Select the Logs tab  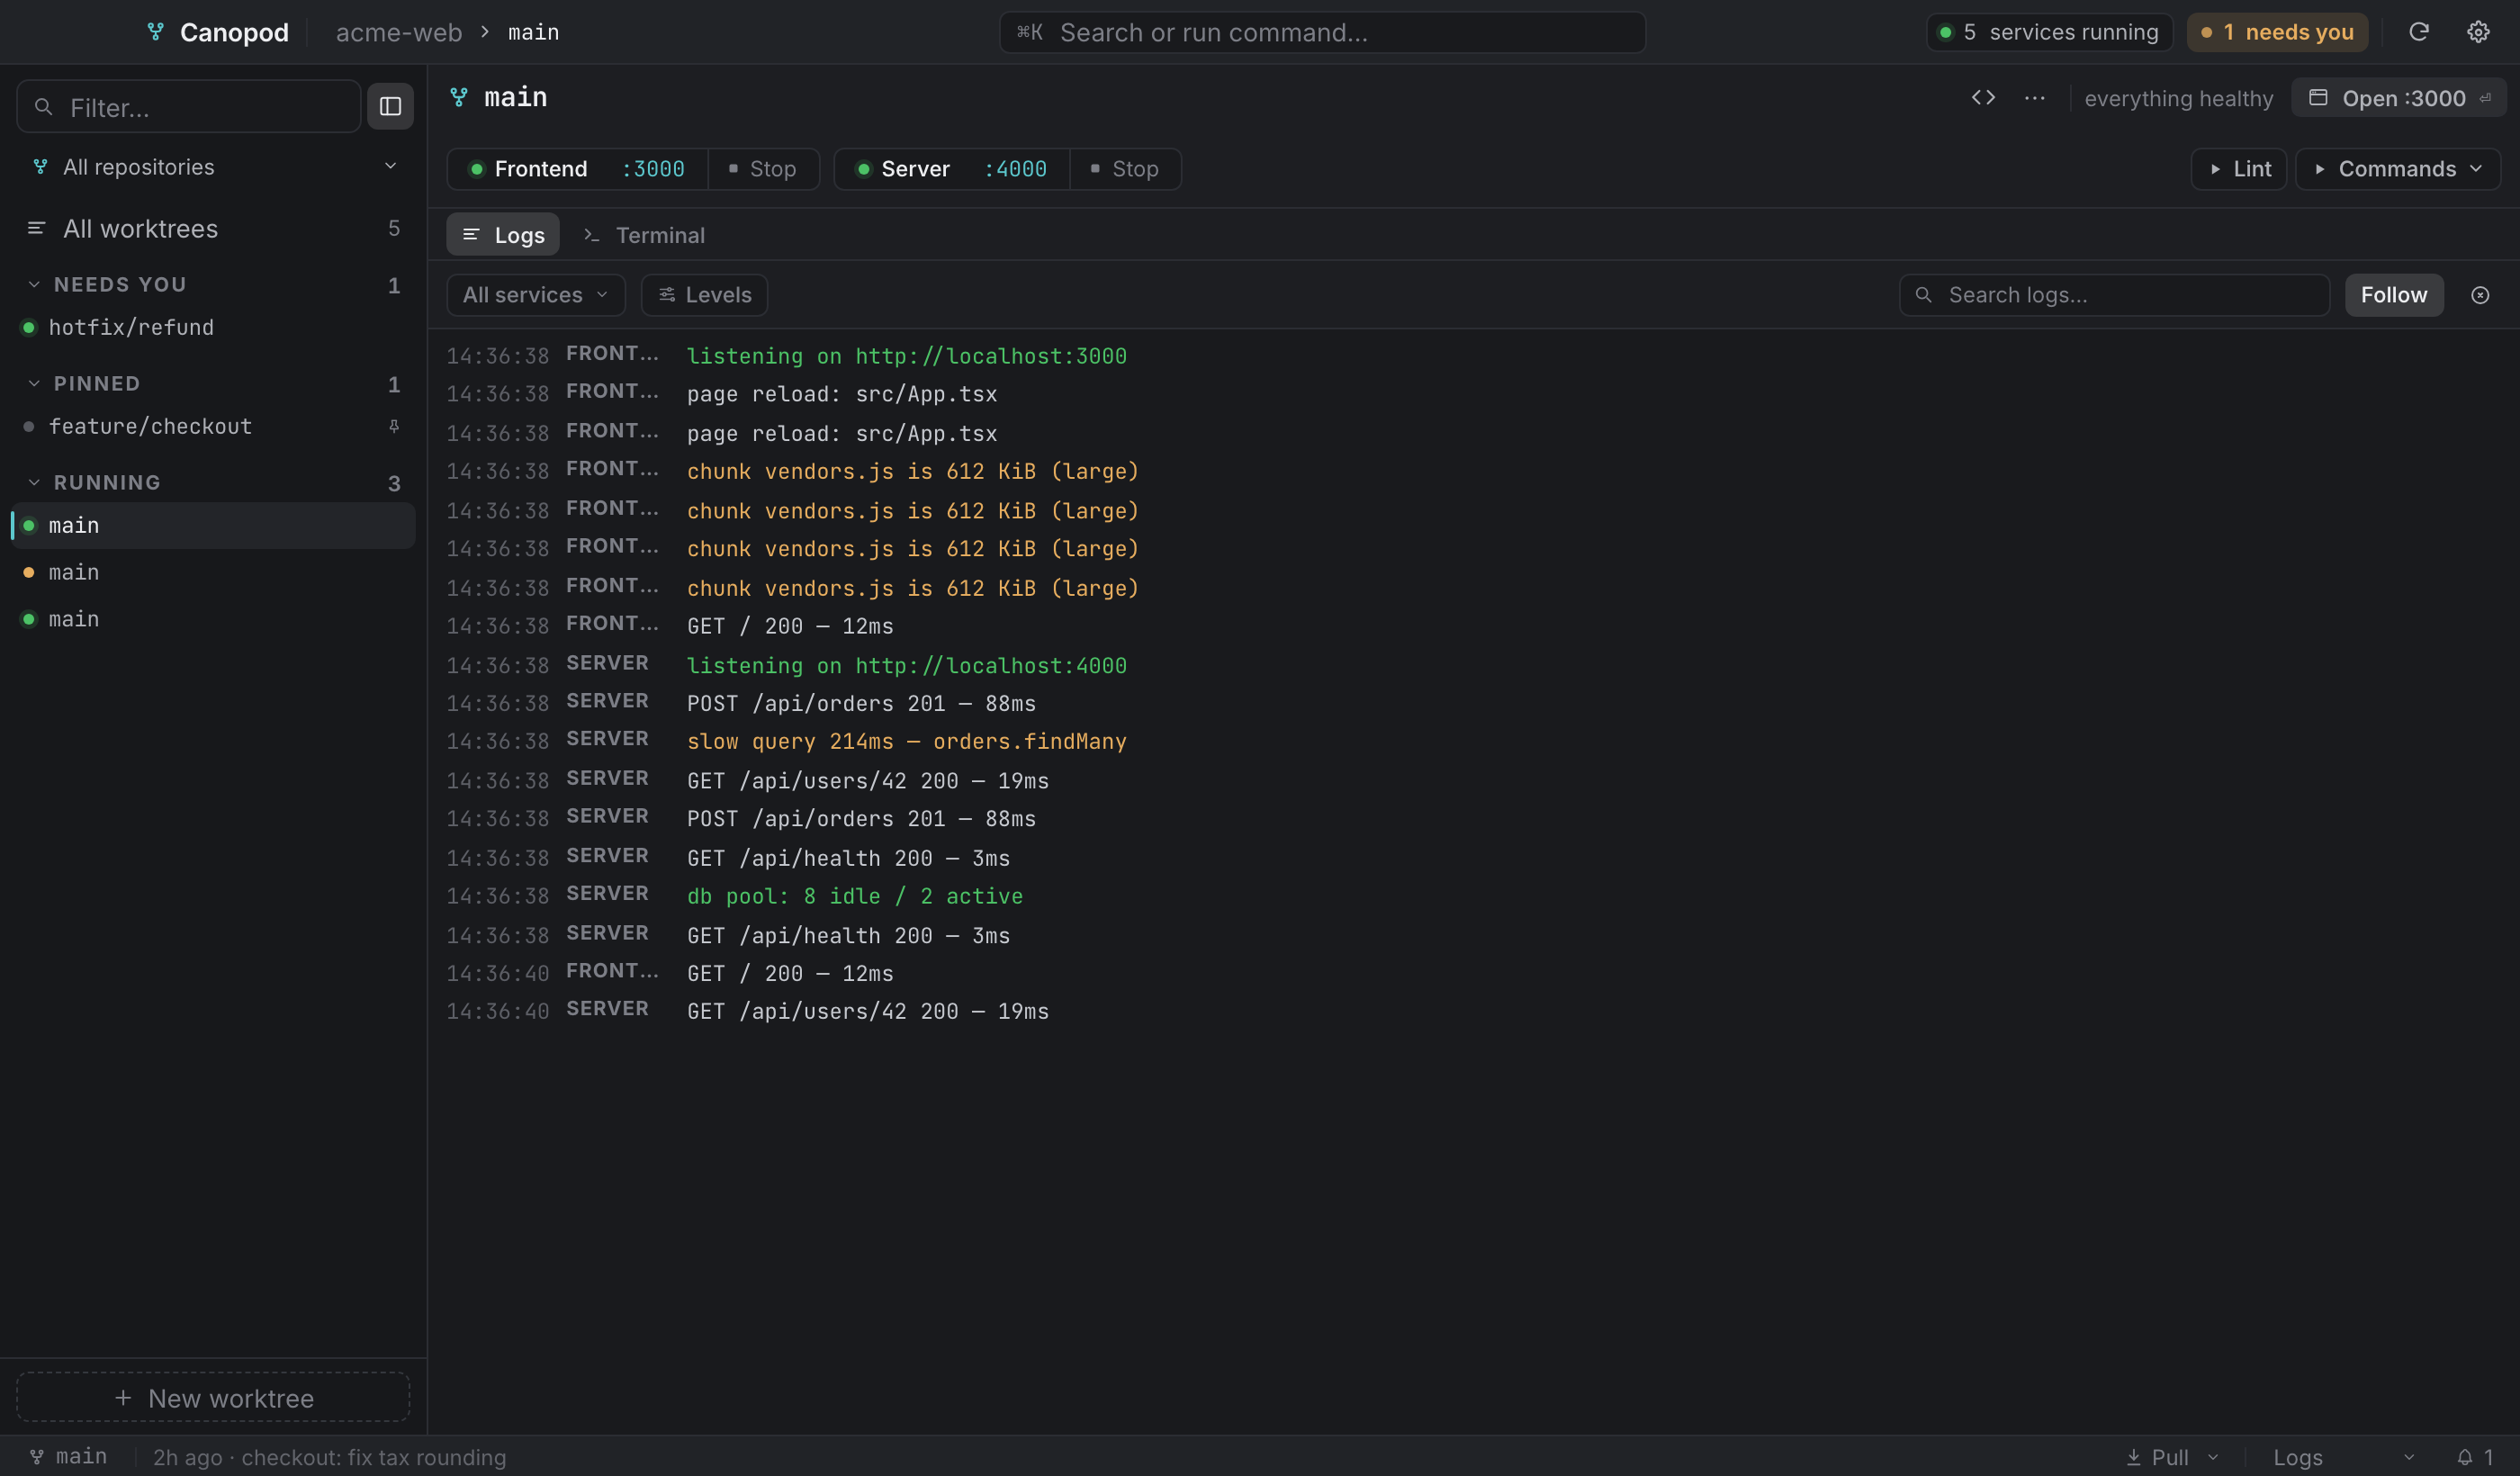(x=503, y=235)
